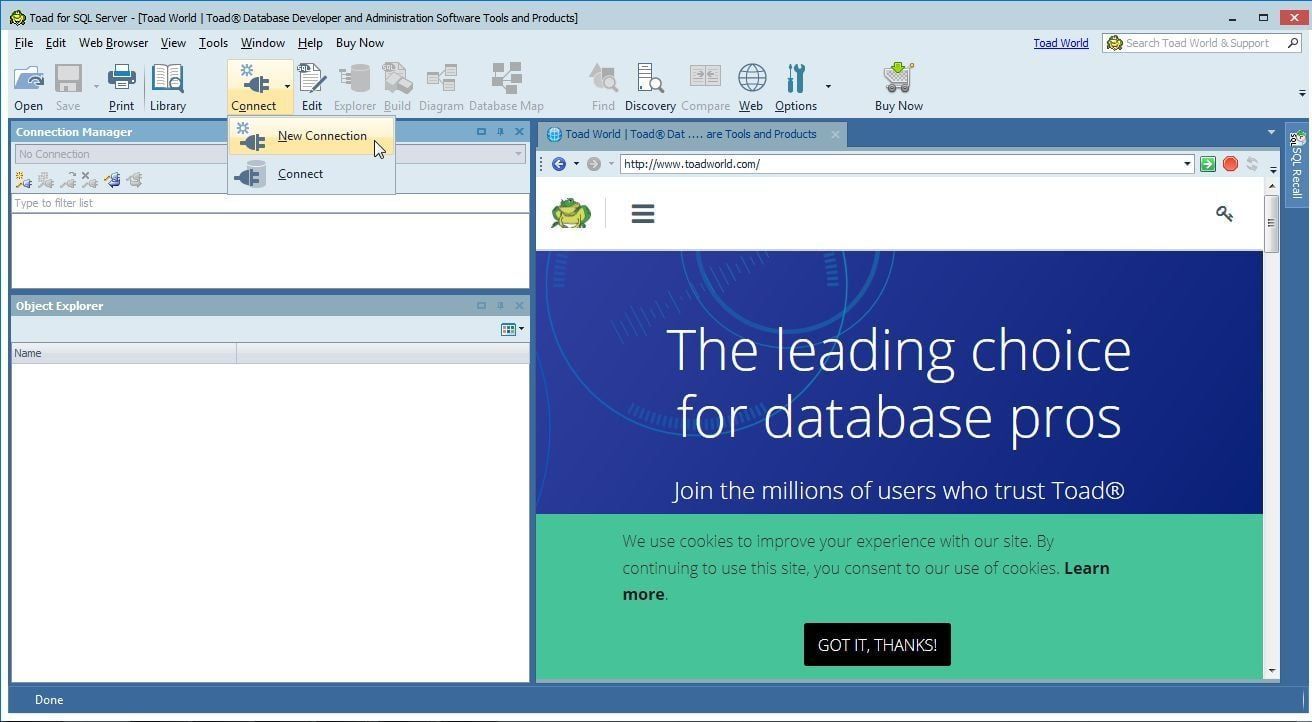This screenshot has width=1312, height=722.
Task: Click the webpage search key icon
Action: (1224, 213)
